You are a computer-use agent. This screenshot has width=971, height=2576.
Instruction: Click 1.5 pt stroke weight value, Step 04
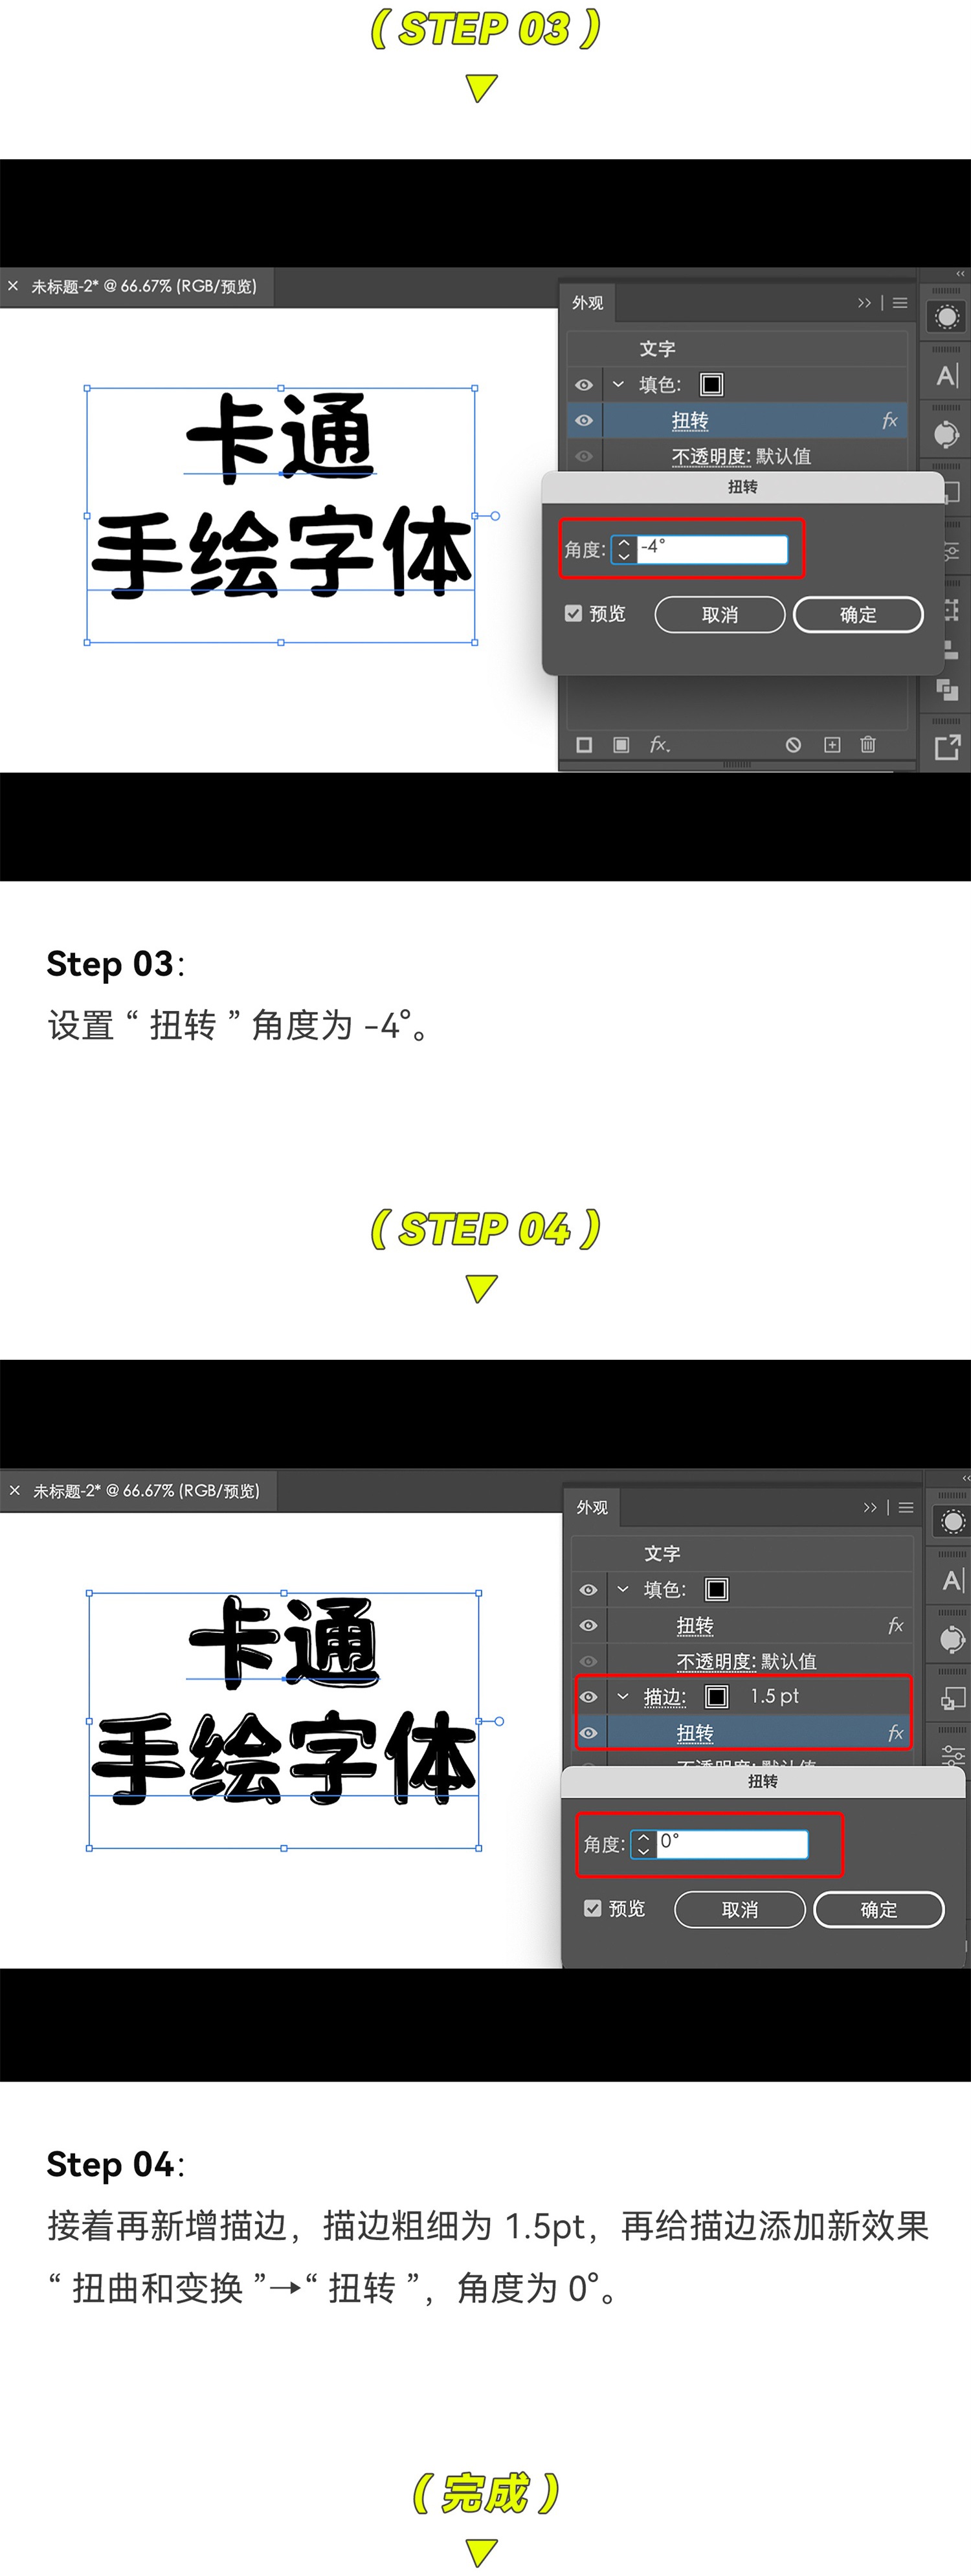click(x=775, y=1697)
